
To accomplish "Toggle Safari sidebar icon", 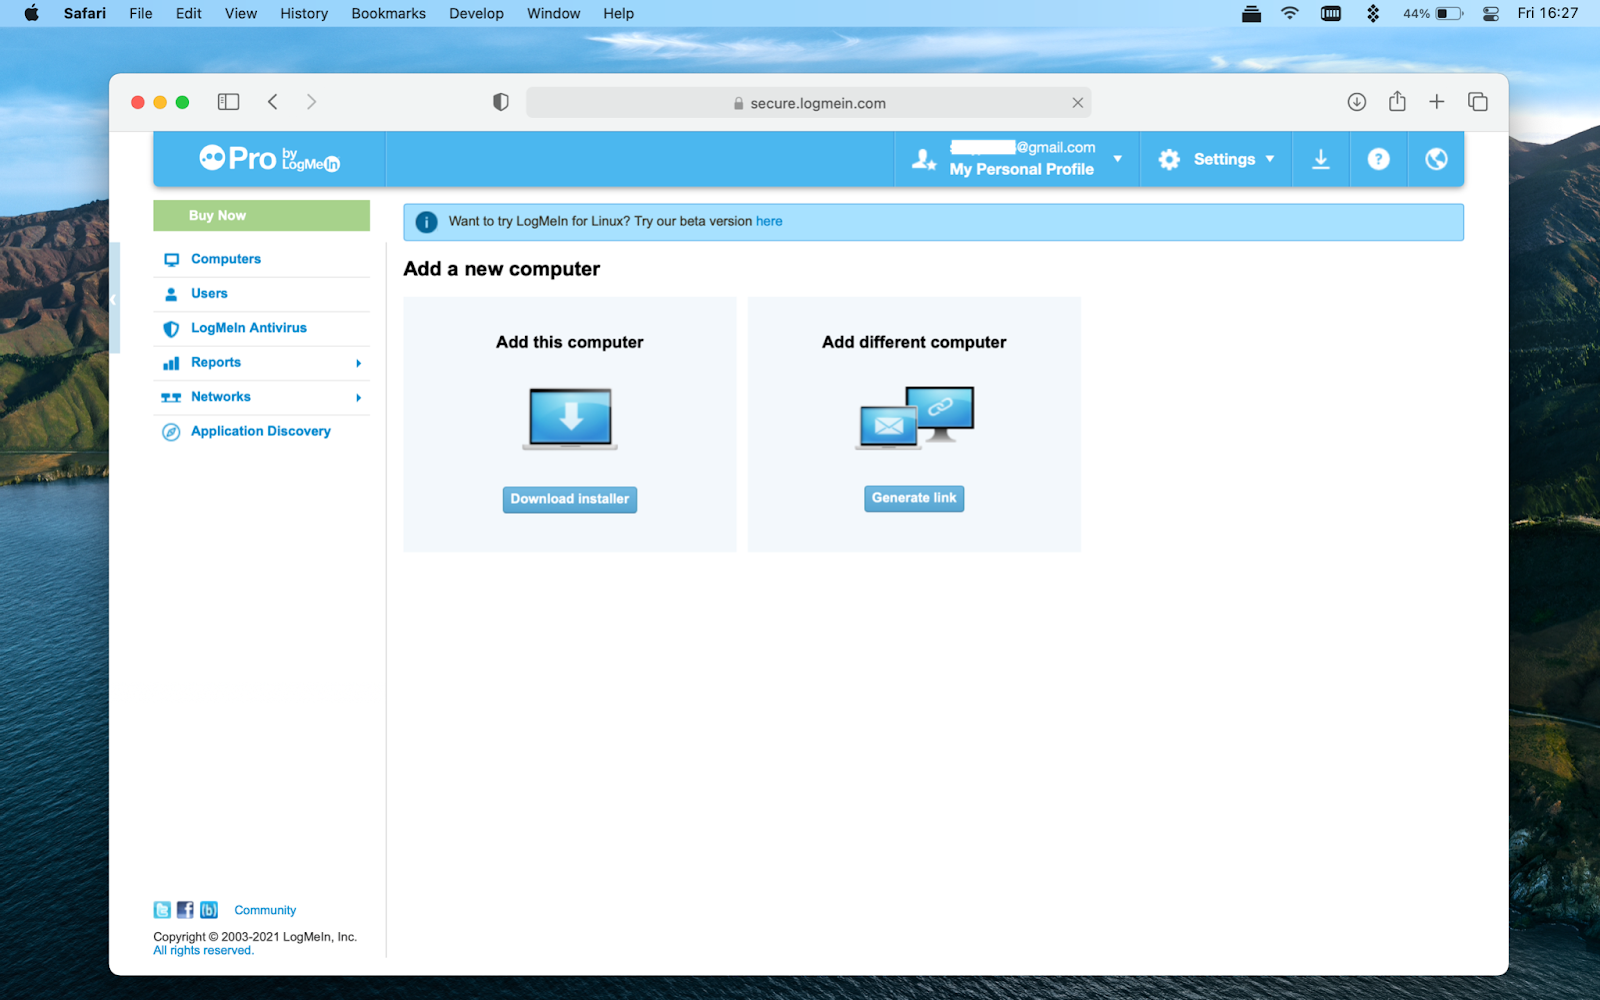I will 228,102.
